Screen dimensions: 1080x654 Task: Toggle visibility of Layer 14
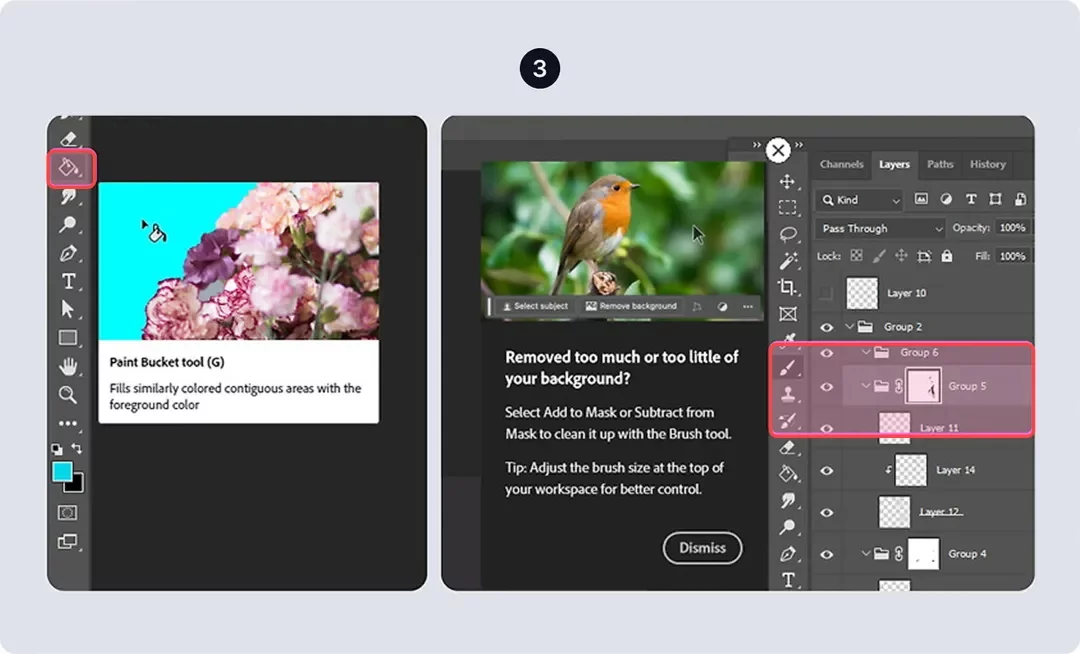827,469
